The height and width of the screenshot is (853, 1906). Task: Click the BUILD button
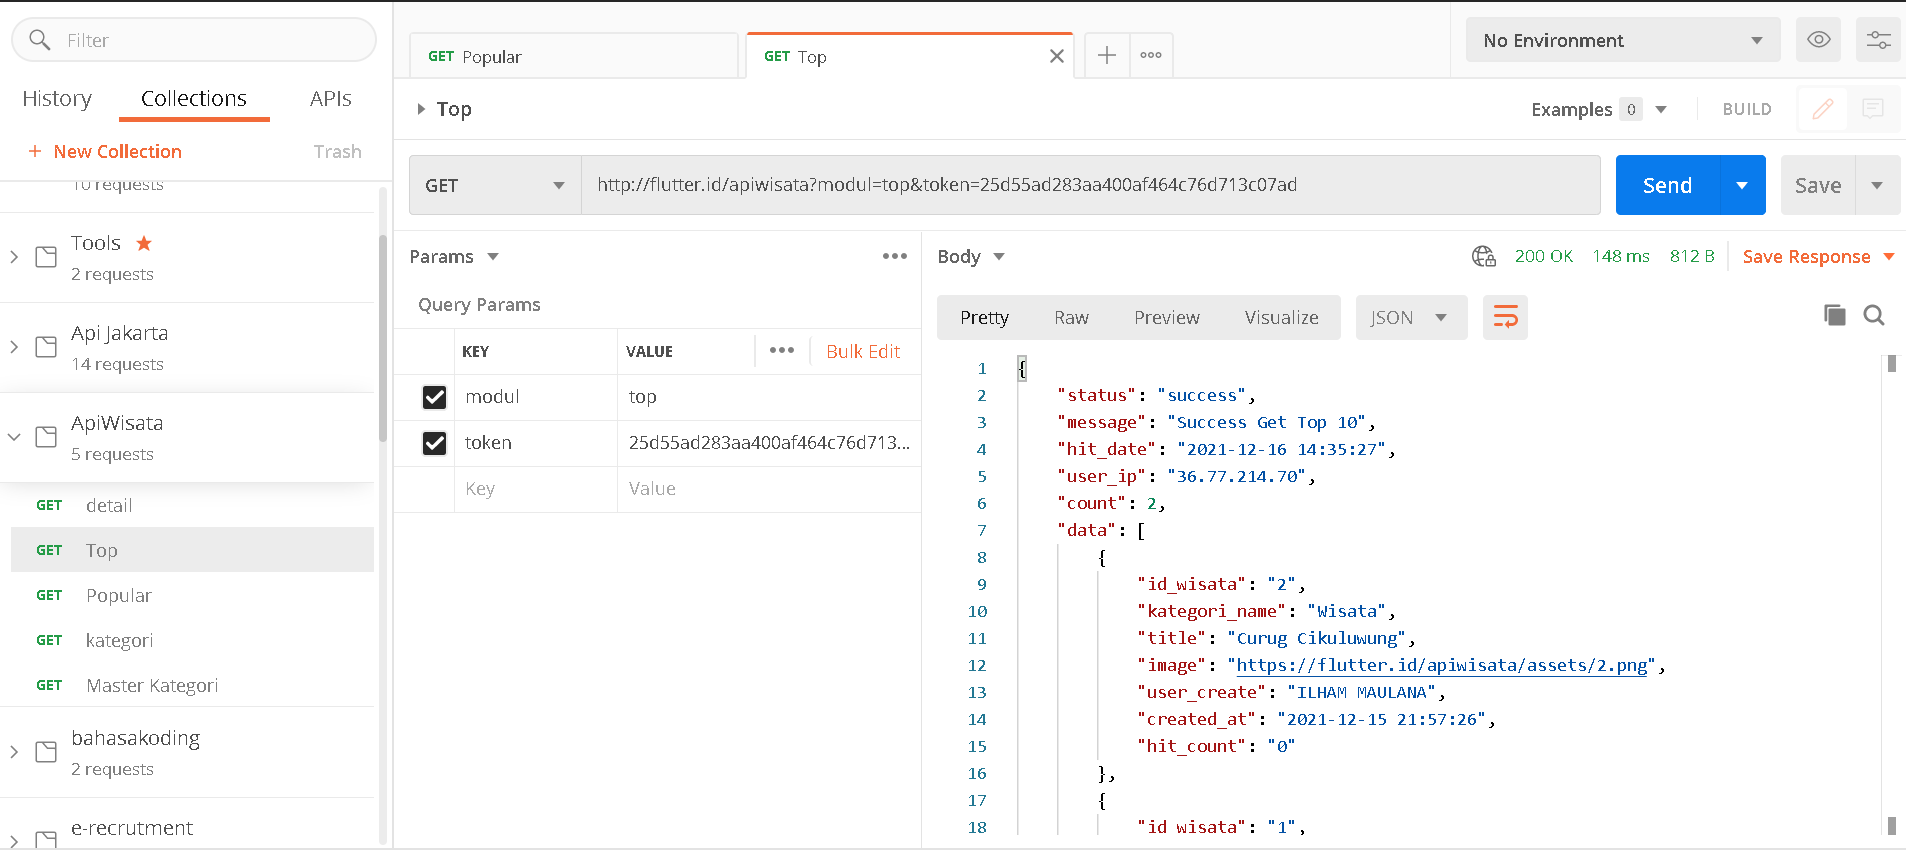point(1746,109)
